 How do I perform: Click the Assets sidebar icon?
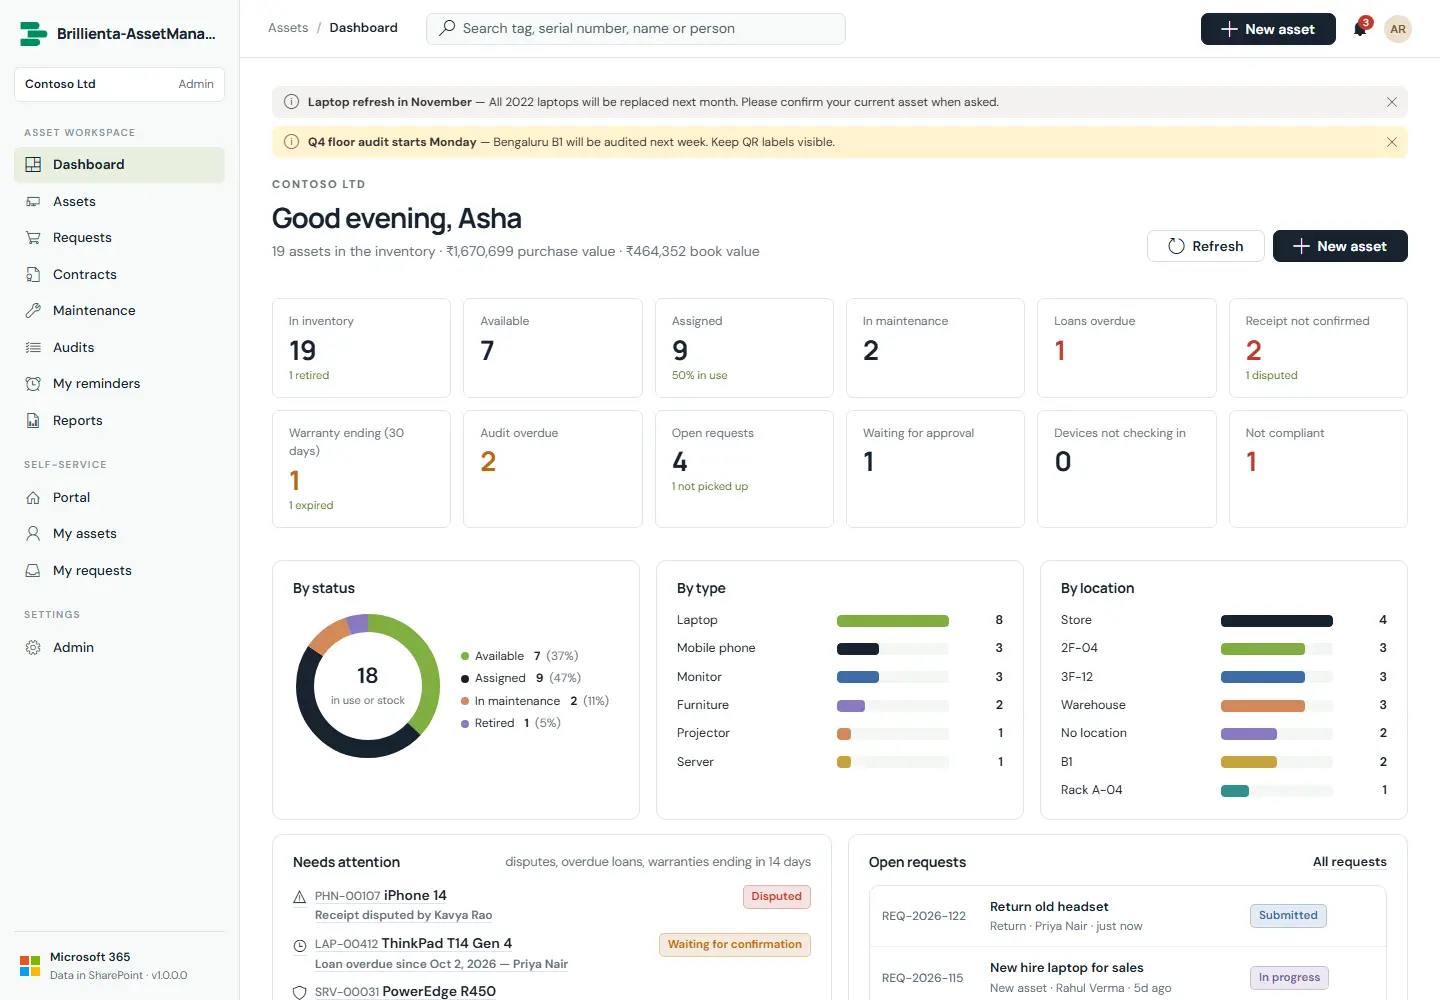coord(33,202)
